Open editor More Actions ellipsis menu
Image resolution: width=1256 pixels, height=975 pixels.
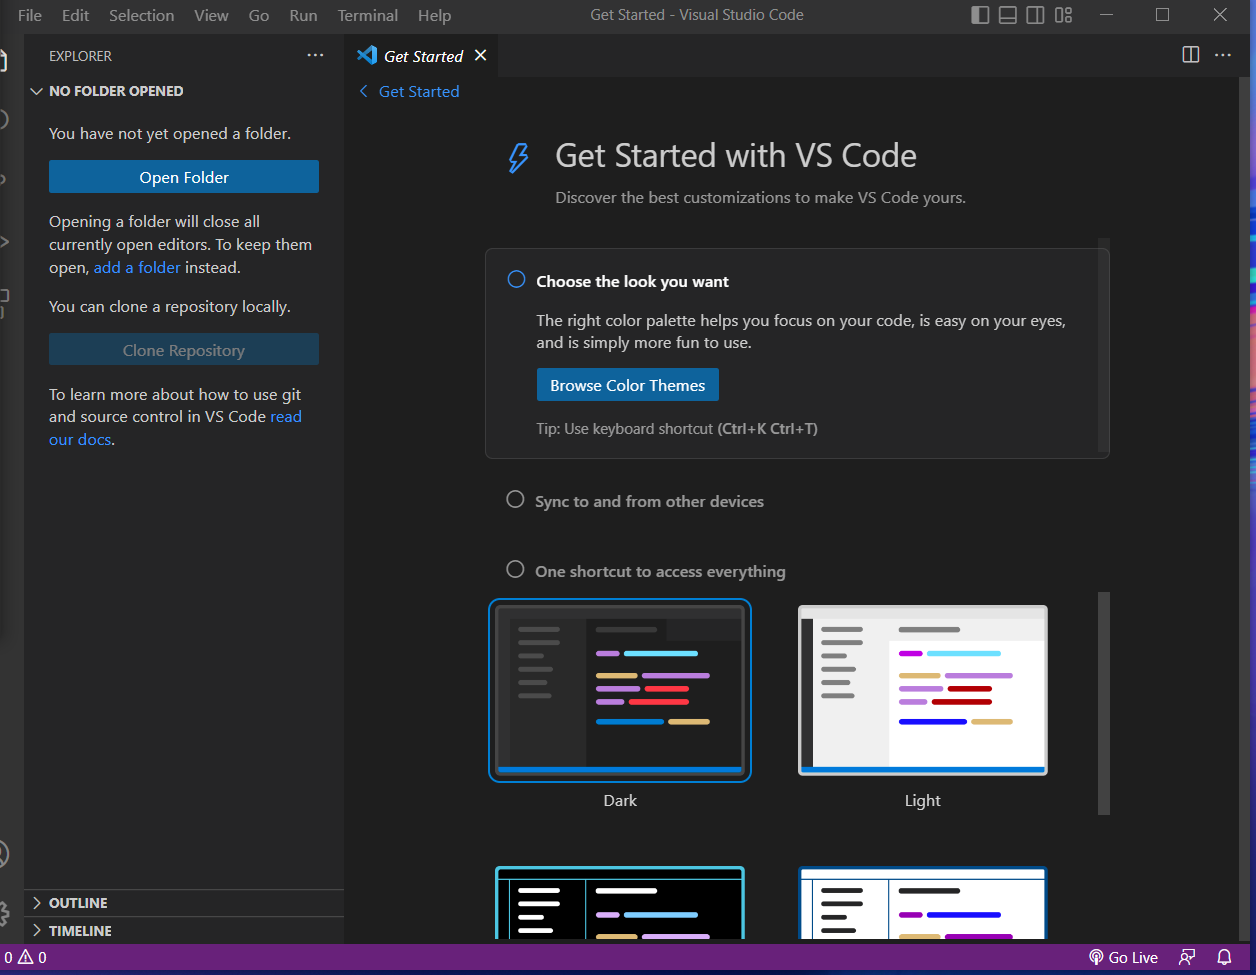tap(1223, 55)
